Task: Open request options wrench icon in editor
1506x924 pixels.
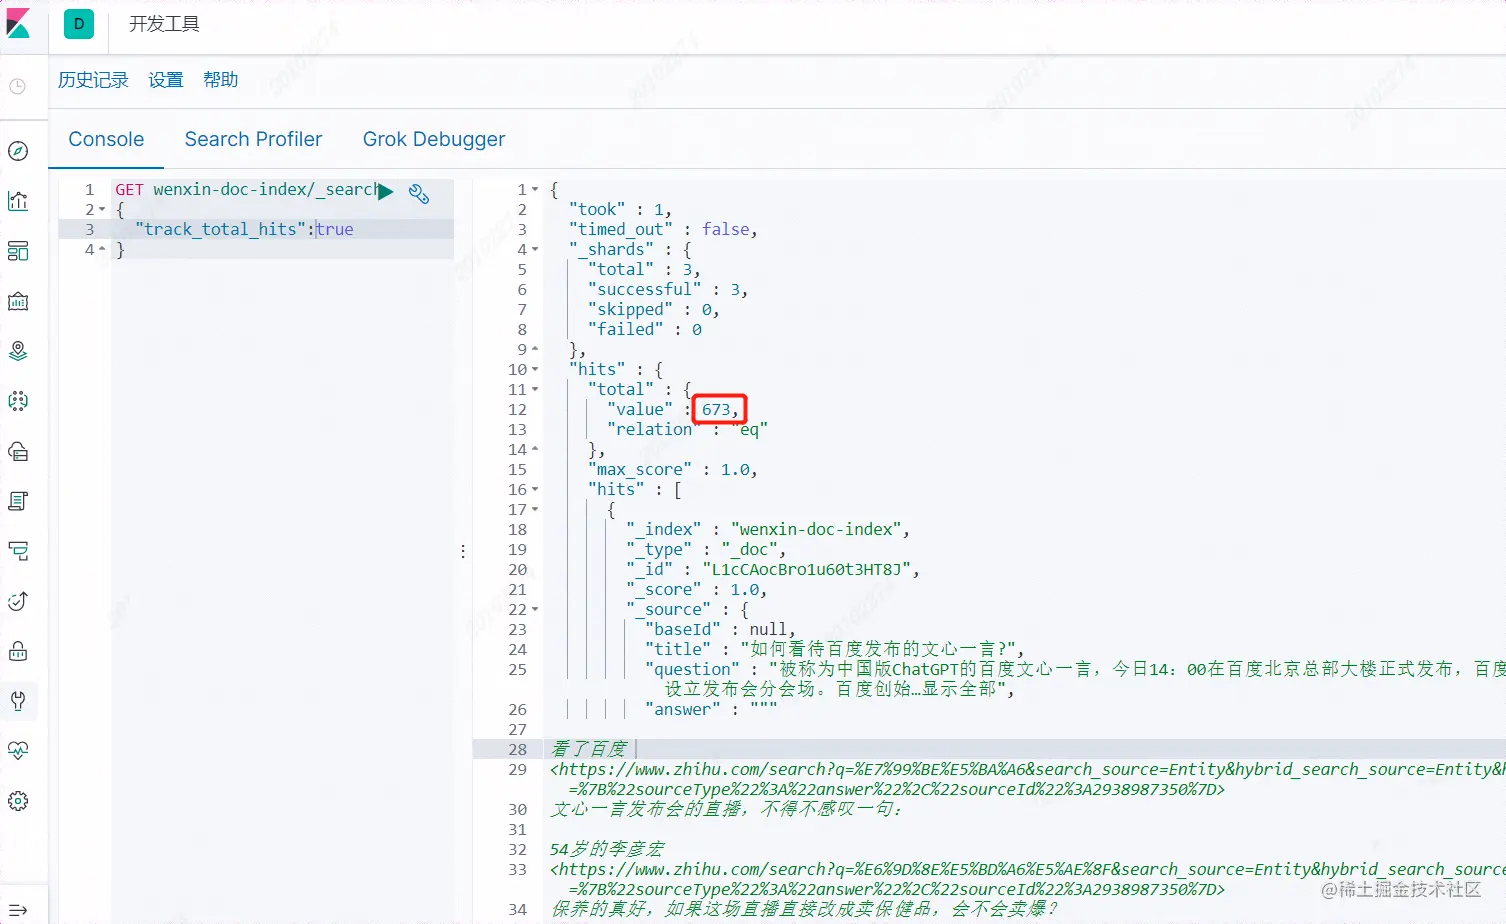Action: pyautogui.click(x=419, y=193)
